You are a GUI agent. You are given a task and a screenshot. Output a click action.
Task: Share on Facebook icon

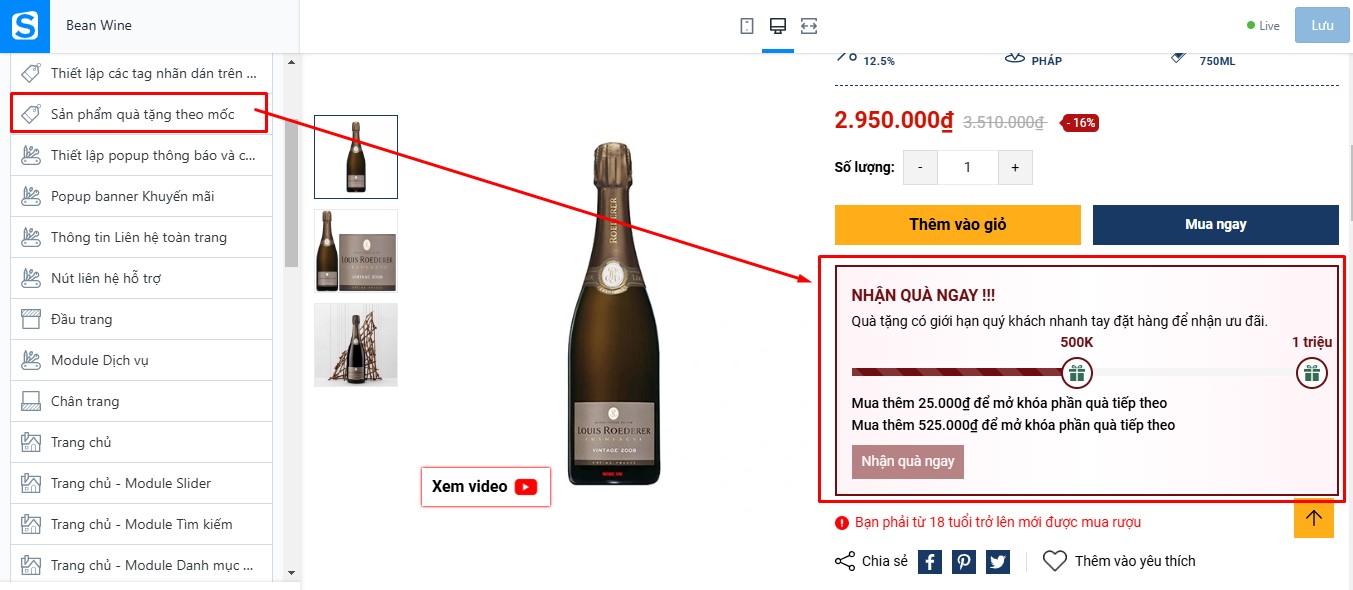click(930, 561)
